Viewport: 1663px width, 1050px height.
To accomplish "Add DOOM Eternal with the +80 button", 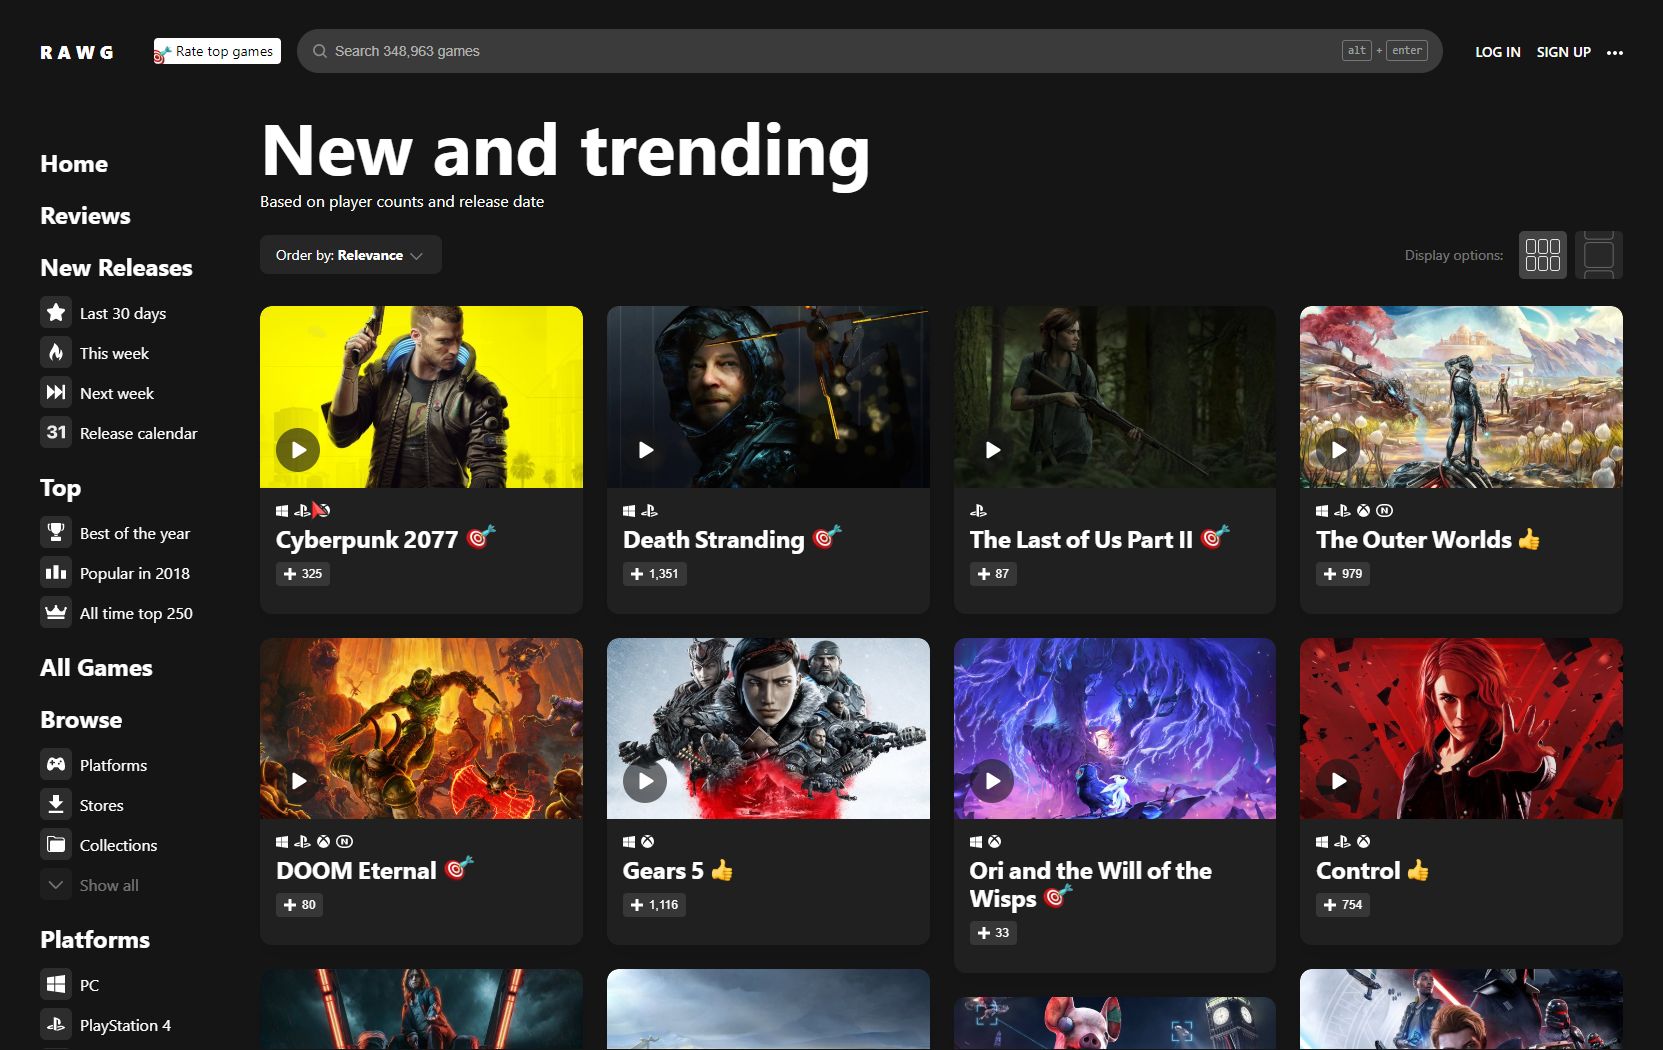I will pyautogui.click(x=300, y=905).
